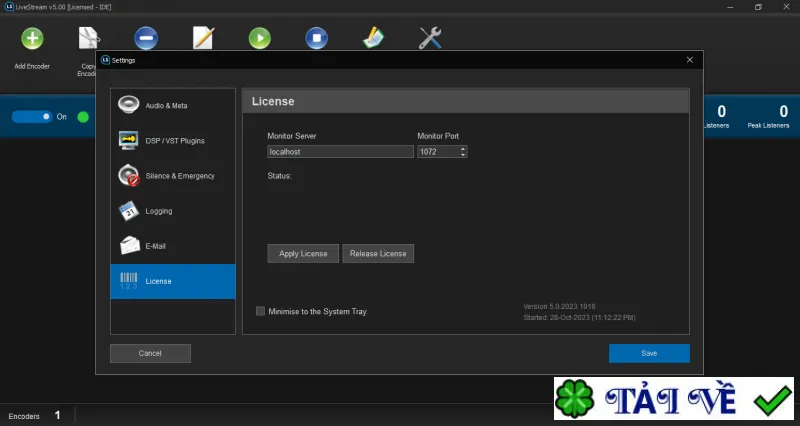Click the Apply License button
This screenshot has height=426, width=800.
click(303, 254)
